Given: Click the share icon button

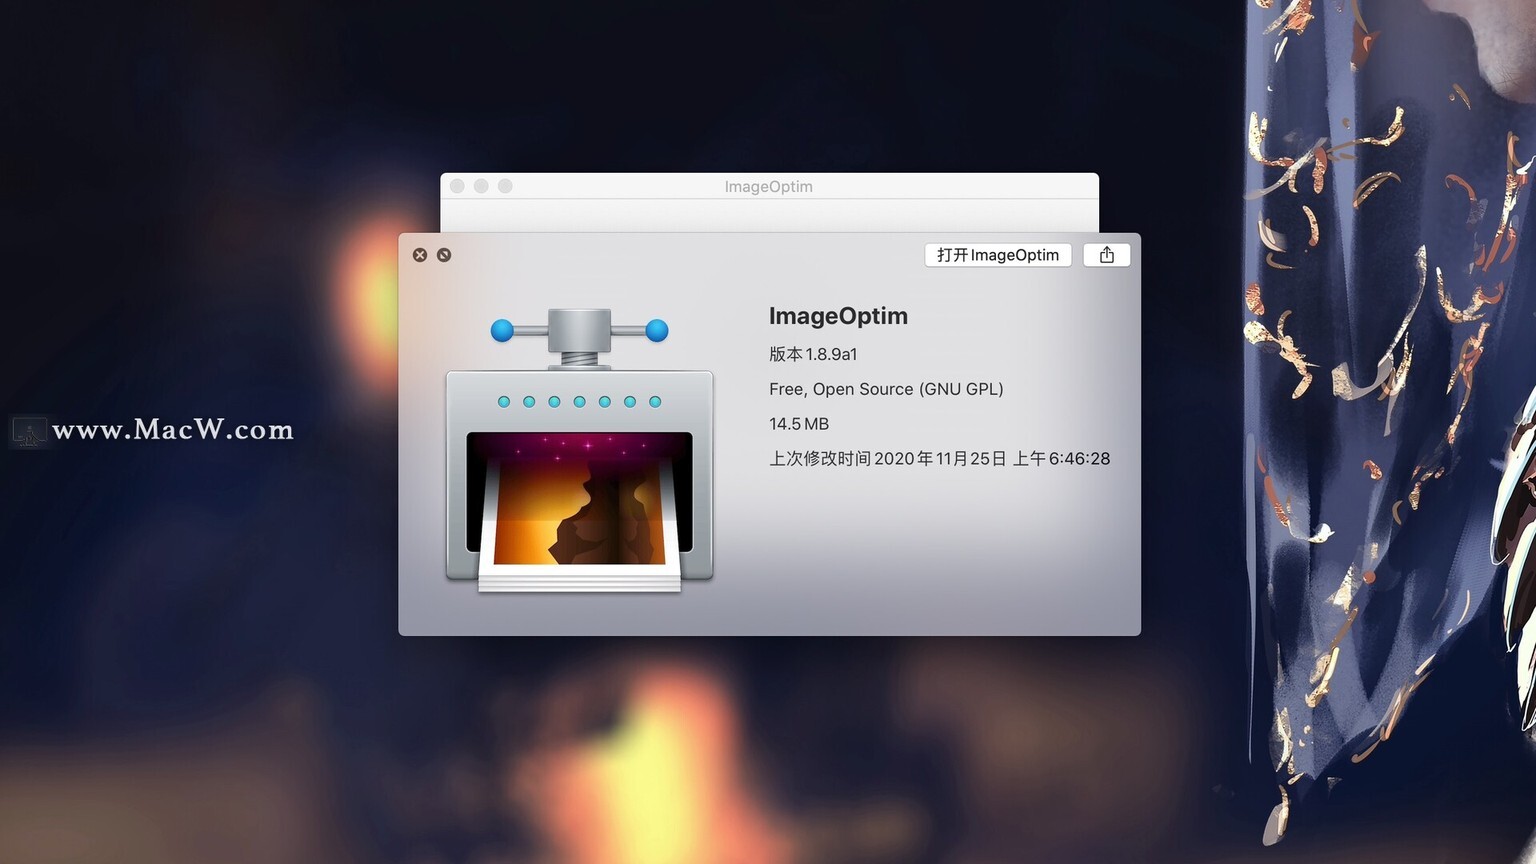Looking at the screenshot, I should coord(1107,255).
